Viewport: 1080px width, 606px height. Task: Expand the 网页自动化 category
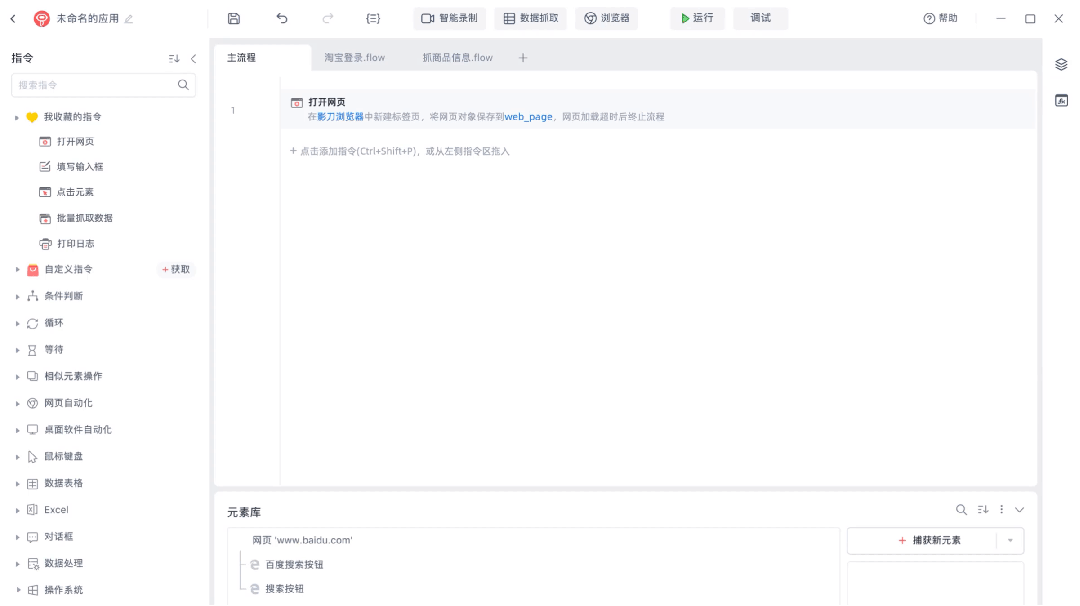pyautogui.click(x=17, y=404)
